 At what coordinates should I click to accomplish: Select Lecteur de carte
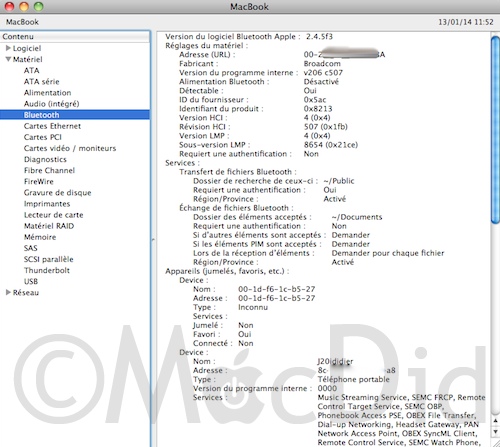[53, 215]
